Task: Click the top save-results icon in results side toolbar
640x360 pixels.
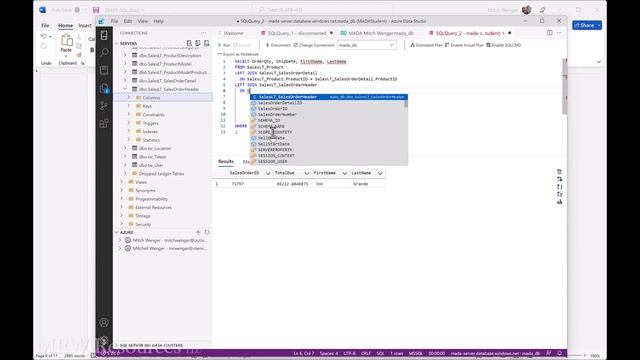Action: pos(560,172)
